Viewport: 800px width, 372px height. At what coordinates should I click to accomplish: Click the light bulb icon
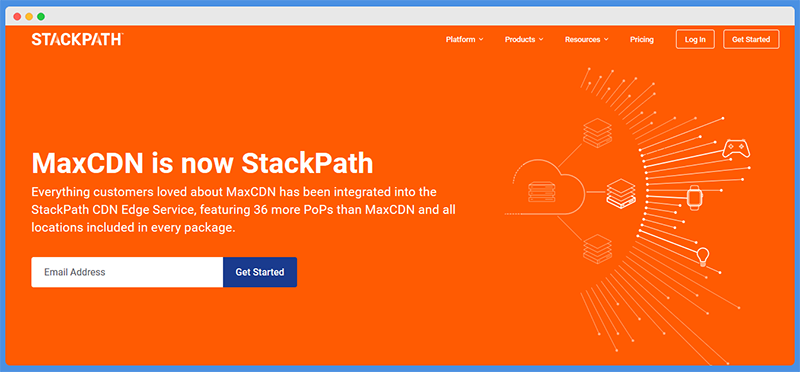[704, 256]
